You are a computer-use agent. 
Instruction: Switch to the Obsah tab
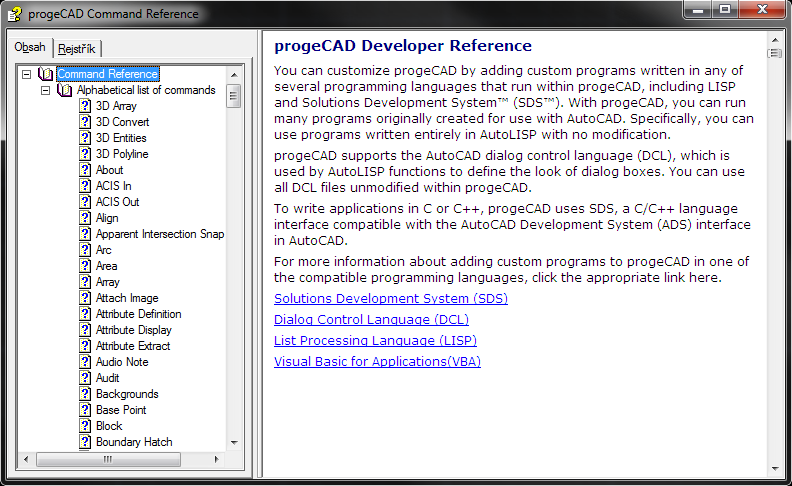point(30,47)
